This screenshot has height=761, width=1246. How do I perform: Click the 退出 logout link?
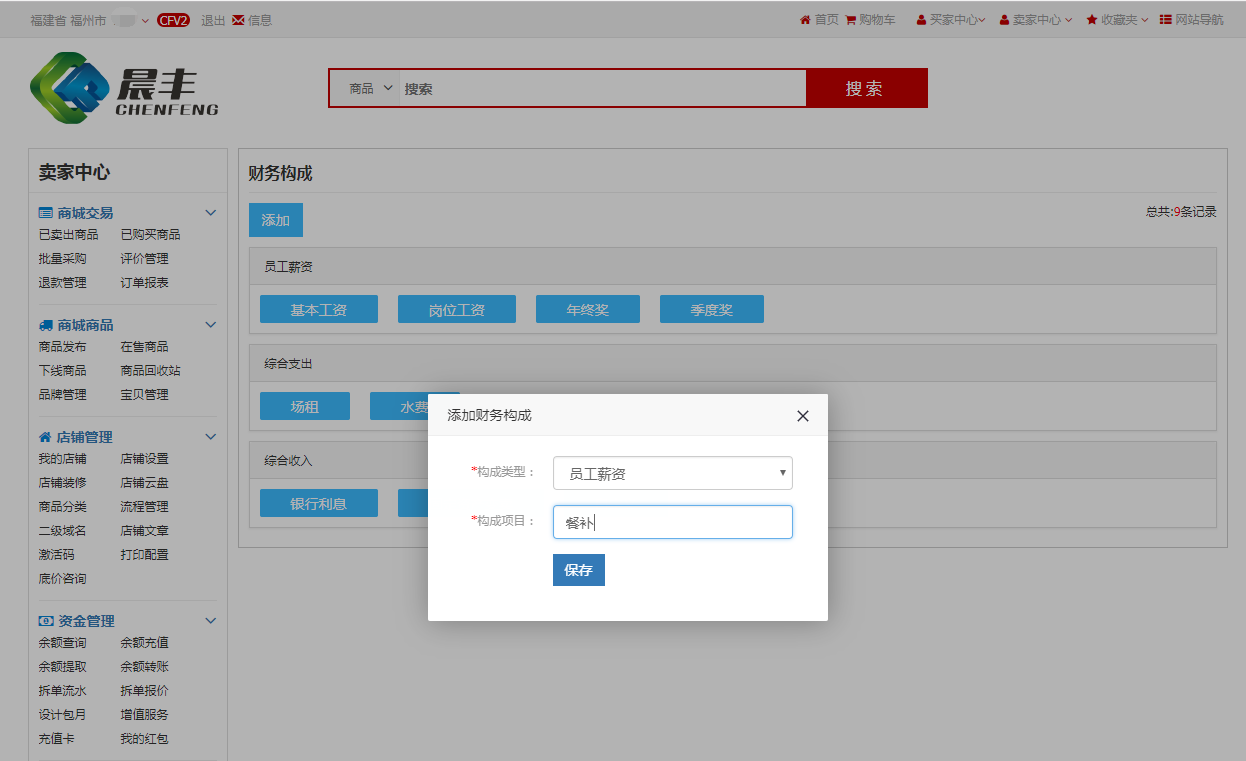(213, 20)
